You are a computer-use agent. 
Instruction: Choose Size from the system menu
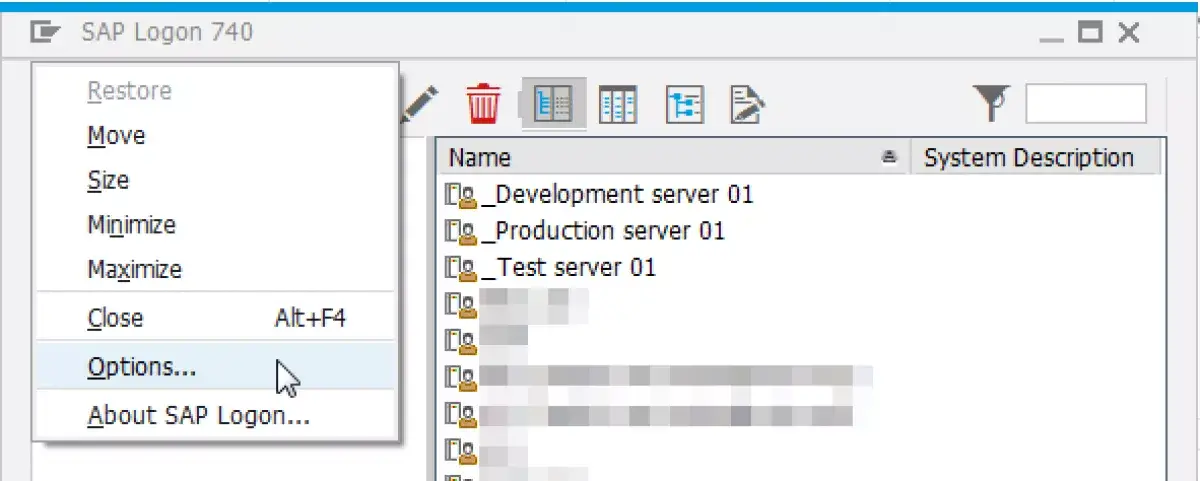[215, 180]
